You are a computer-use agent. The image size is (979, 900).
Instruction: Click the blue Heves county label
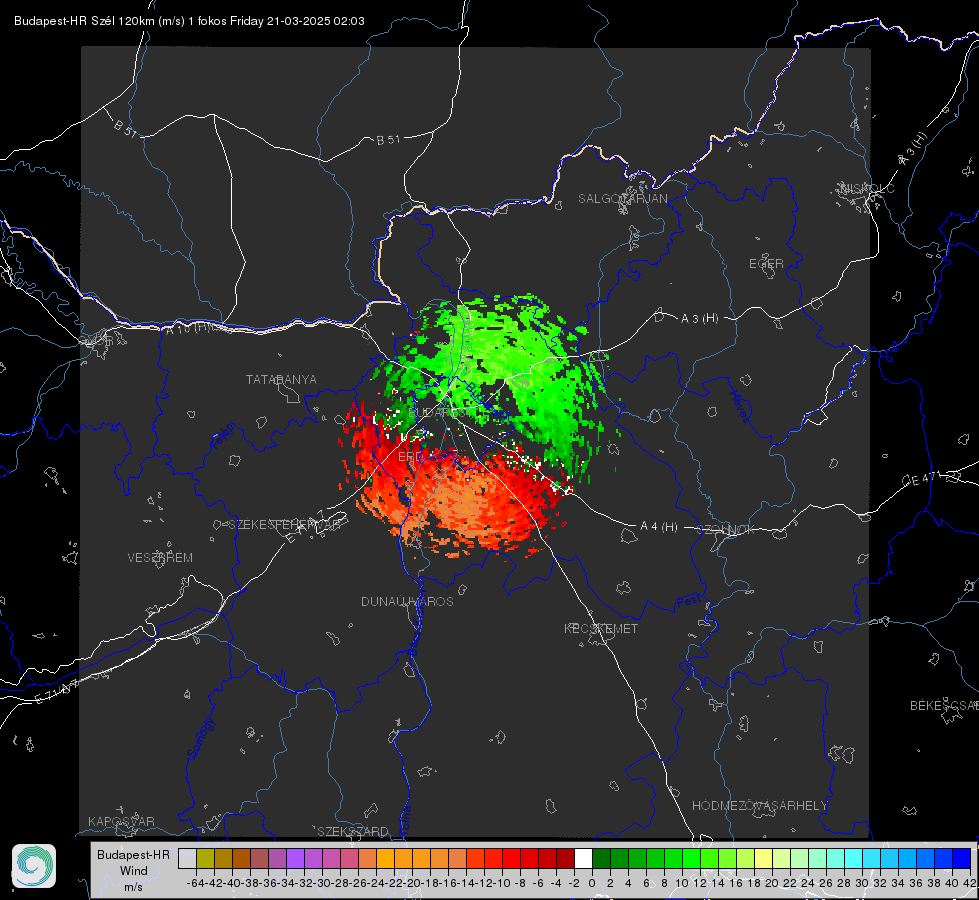pyautogui.click(x=739, y=406)
